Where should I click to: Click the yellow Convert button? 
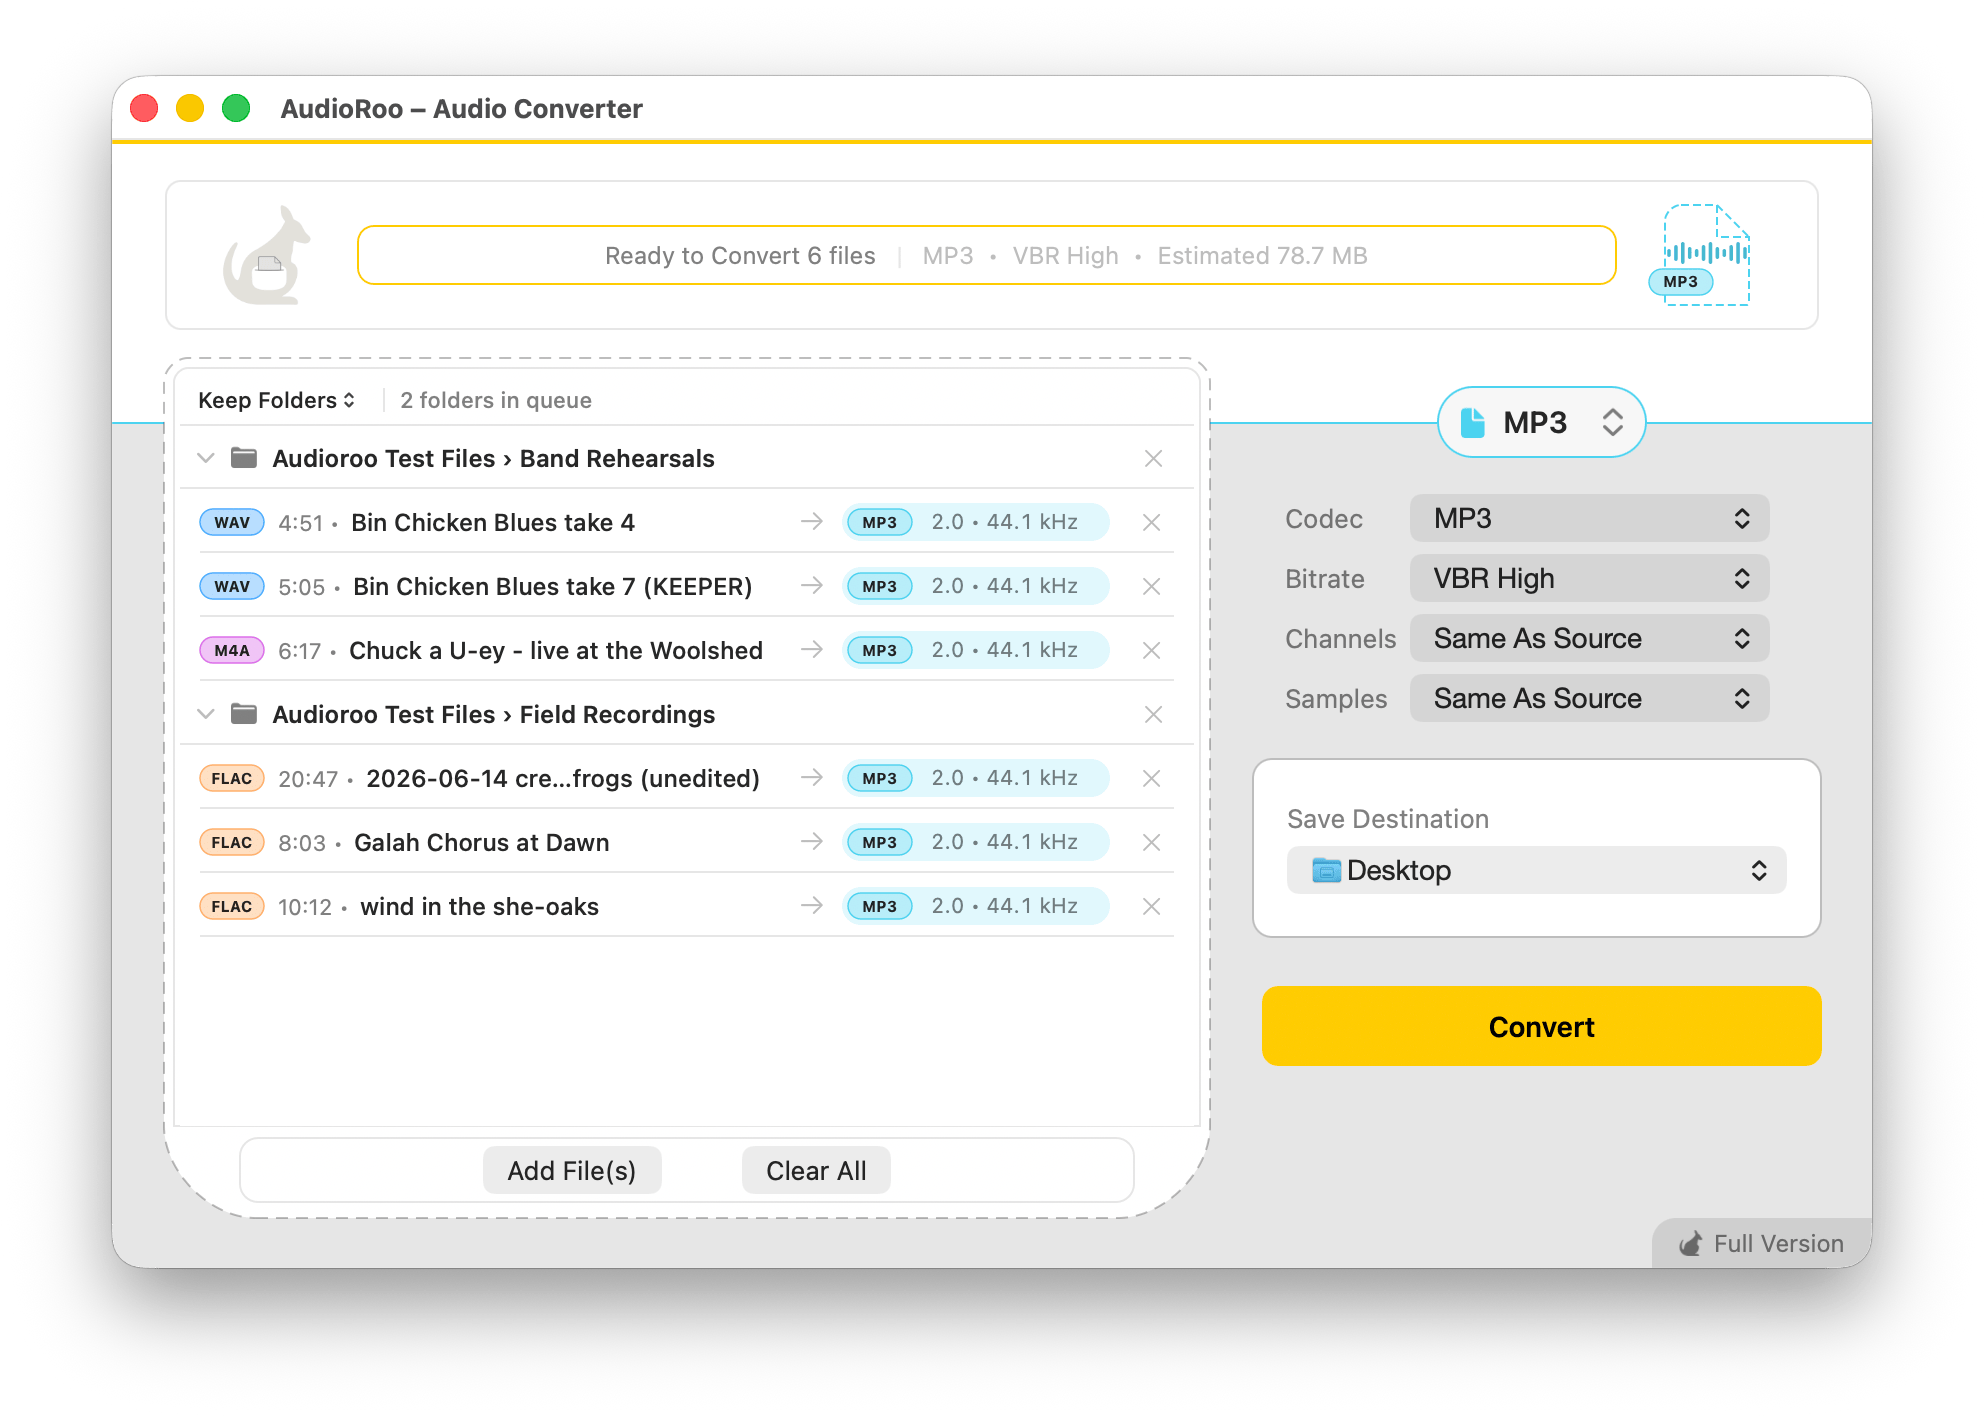[1541, 1026]
